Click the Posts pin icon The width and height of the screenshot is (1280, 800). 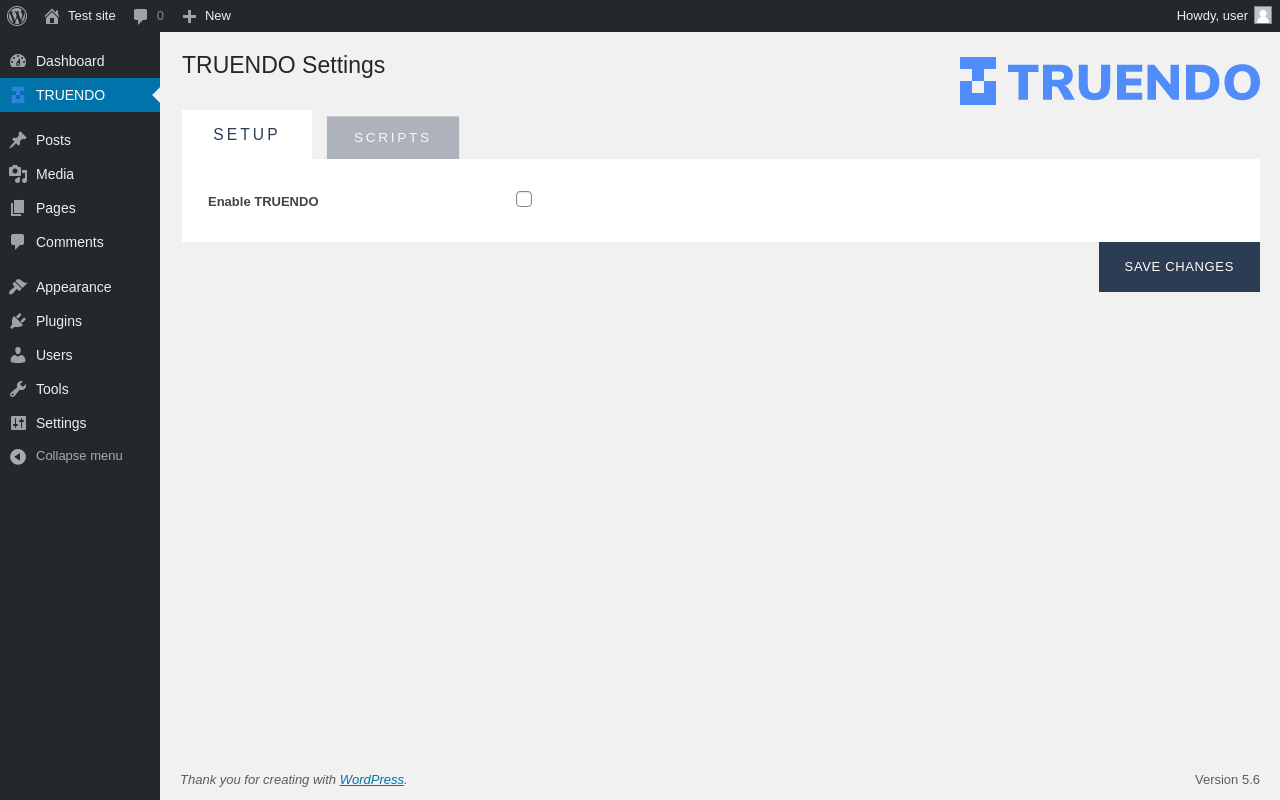tap(18, 140)
